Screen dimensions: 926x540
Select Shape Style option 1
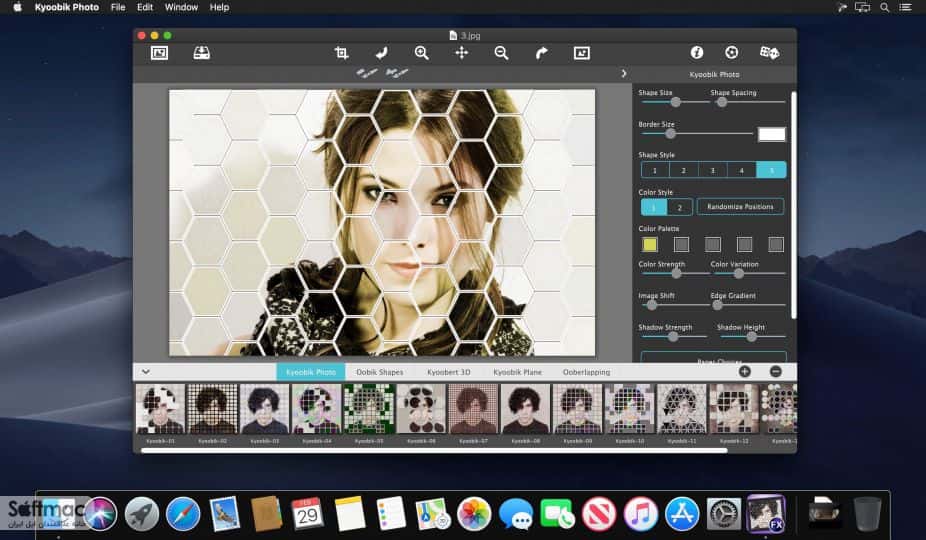pos(655,170)
